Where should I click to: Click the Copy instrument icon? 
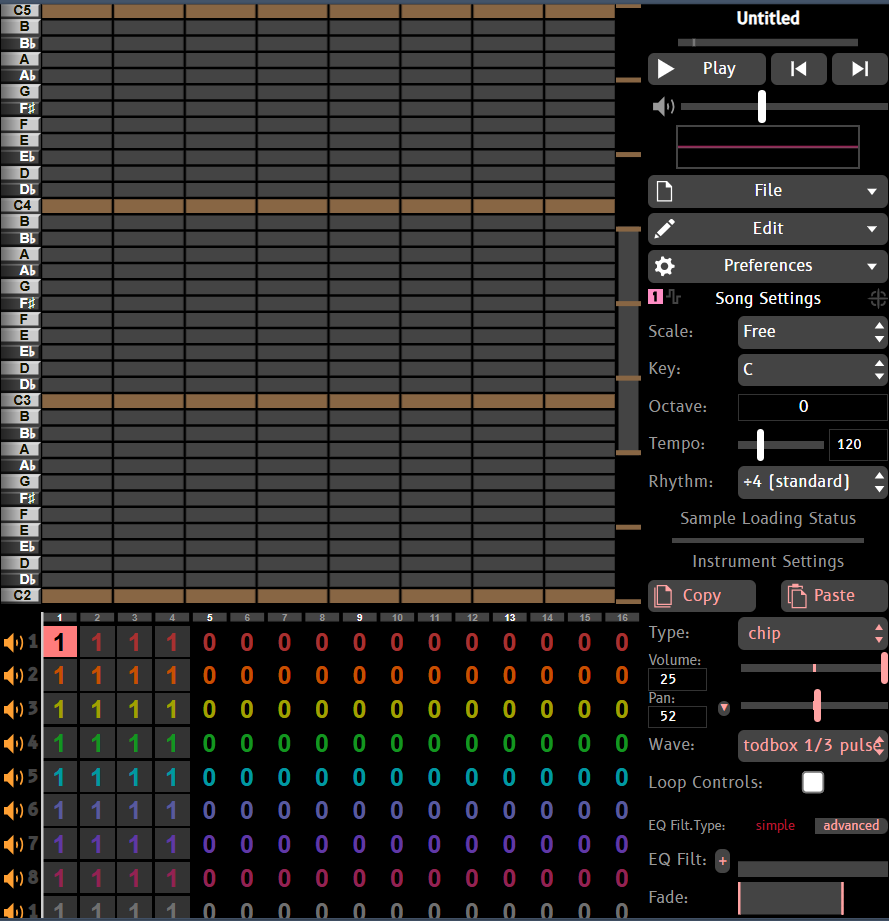663,596
